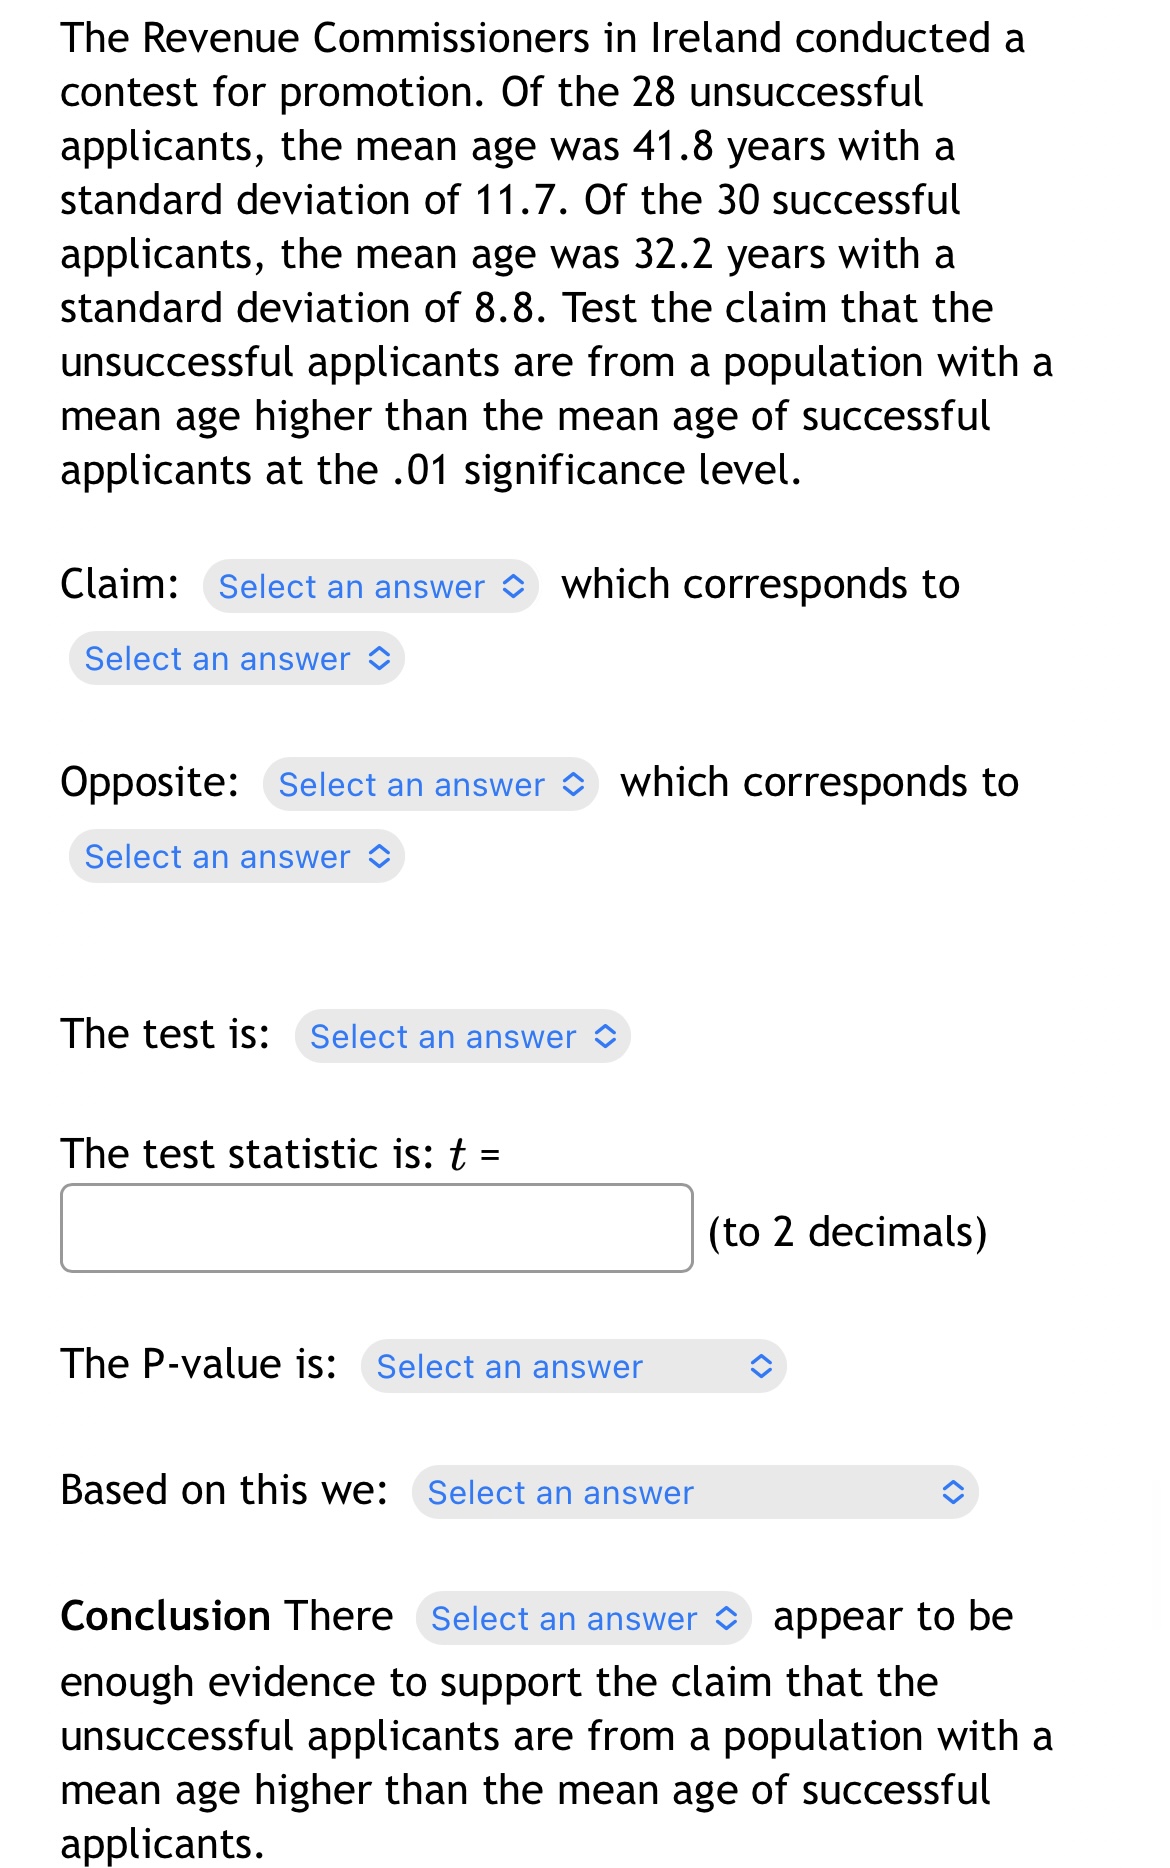The height and width of the screenshot is (1868, 1170).
Task: Click the chevron on the Conclusion dropdown
Action: tap(729, 1618)
